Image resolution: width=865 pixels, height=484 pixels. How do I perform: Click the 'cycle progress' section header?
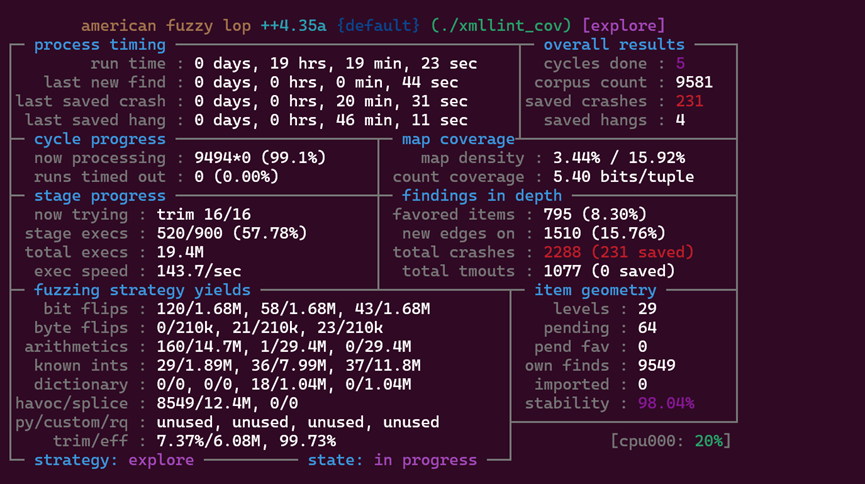click(100, 139)
